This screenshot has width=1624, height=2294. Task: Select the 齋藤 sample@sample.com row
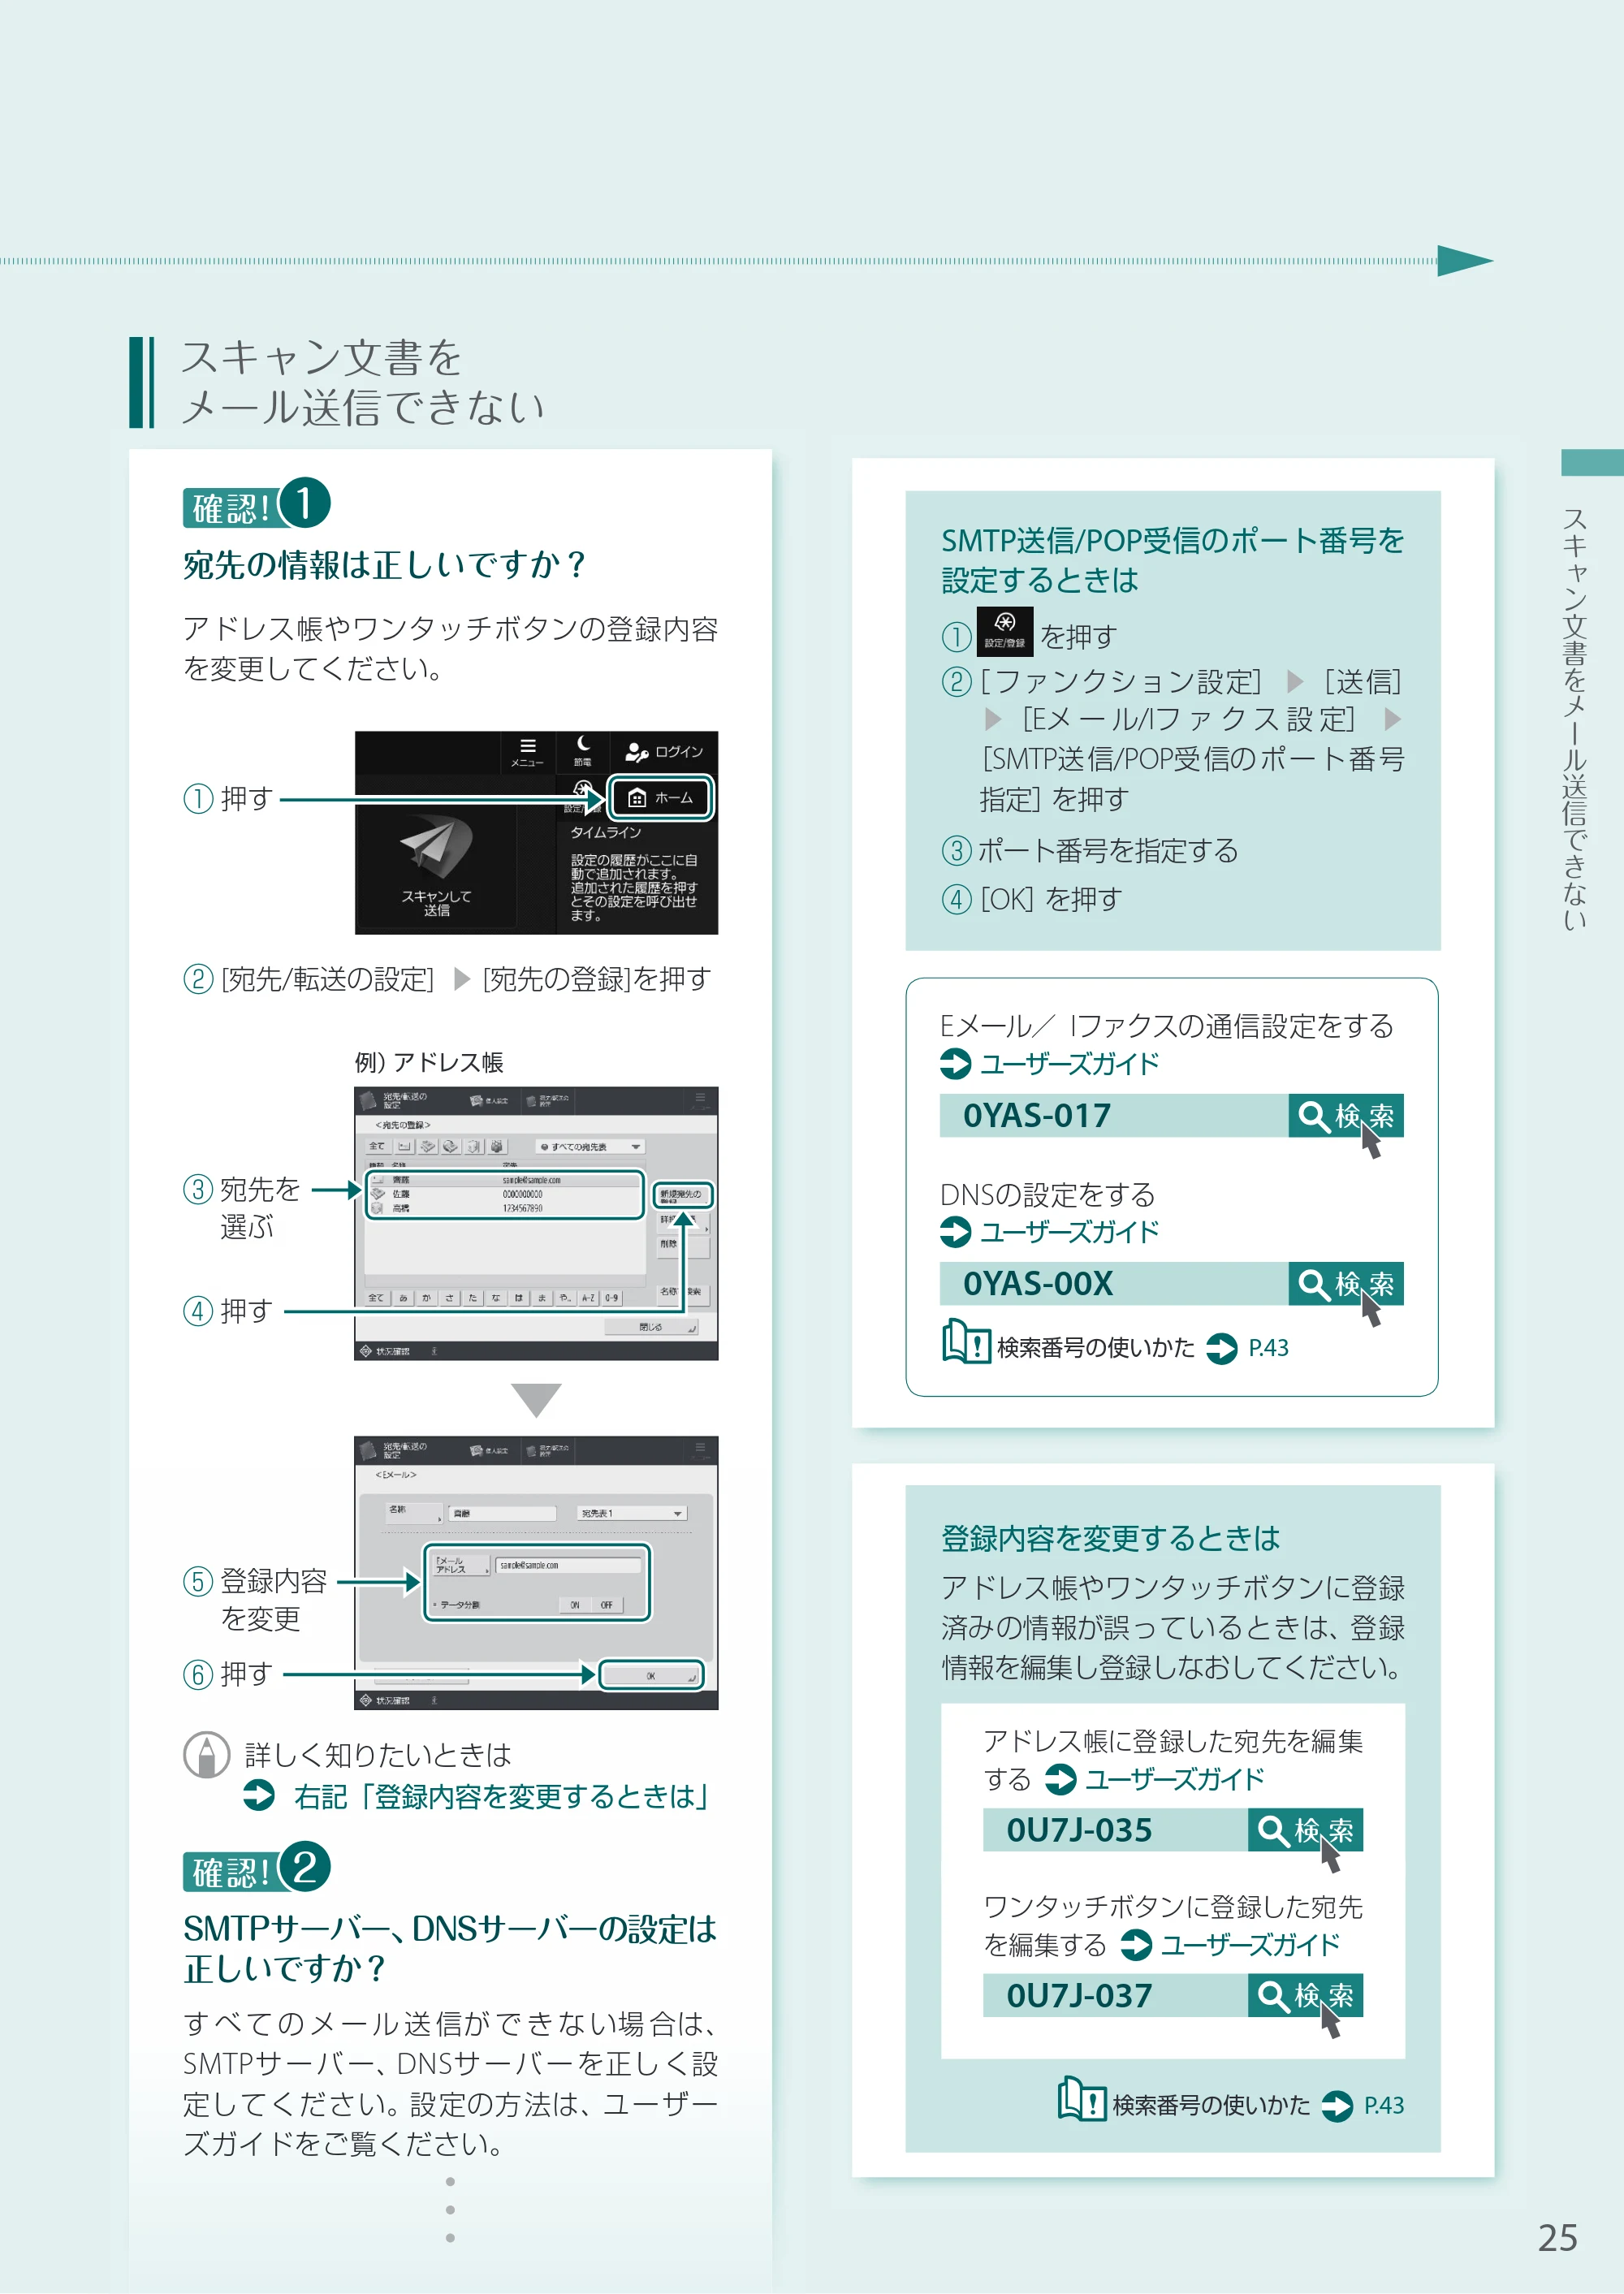click(x=505, y=1180)
